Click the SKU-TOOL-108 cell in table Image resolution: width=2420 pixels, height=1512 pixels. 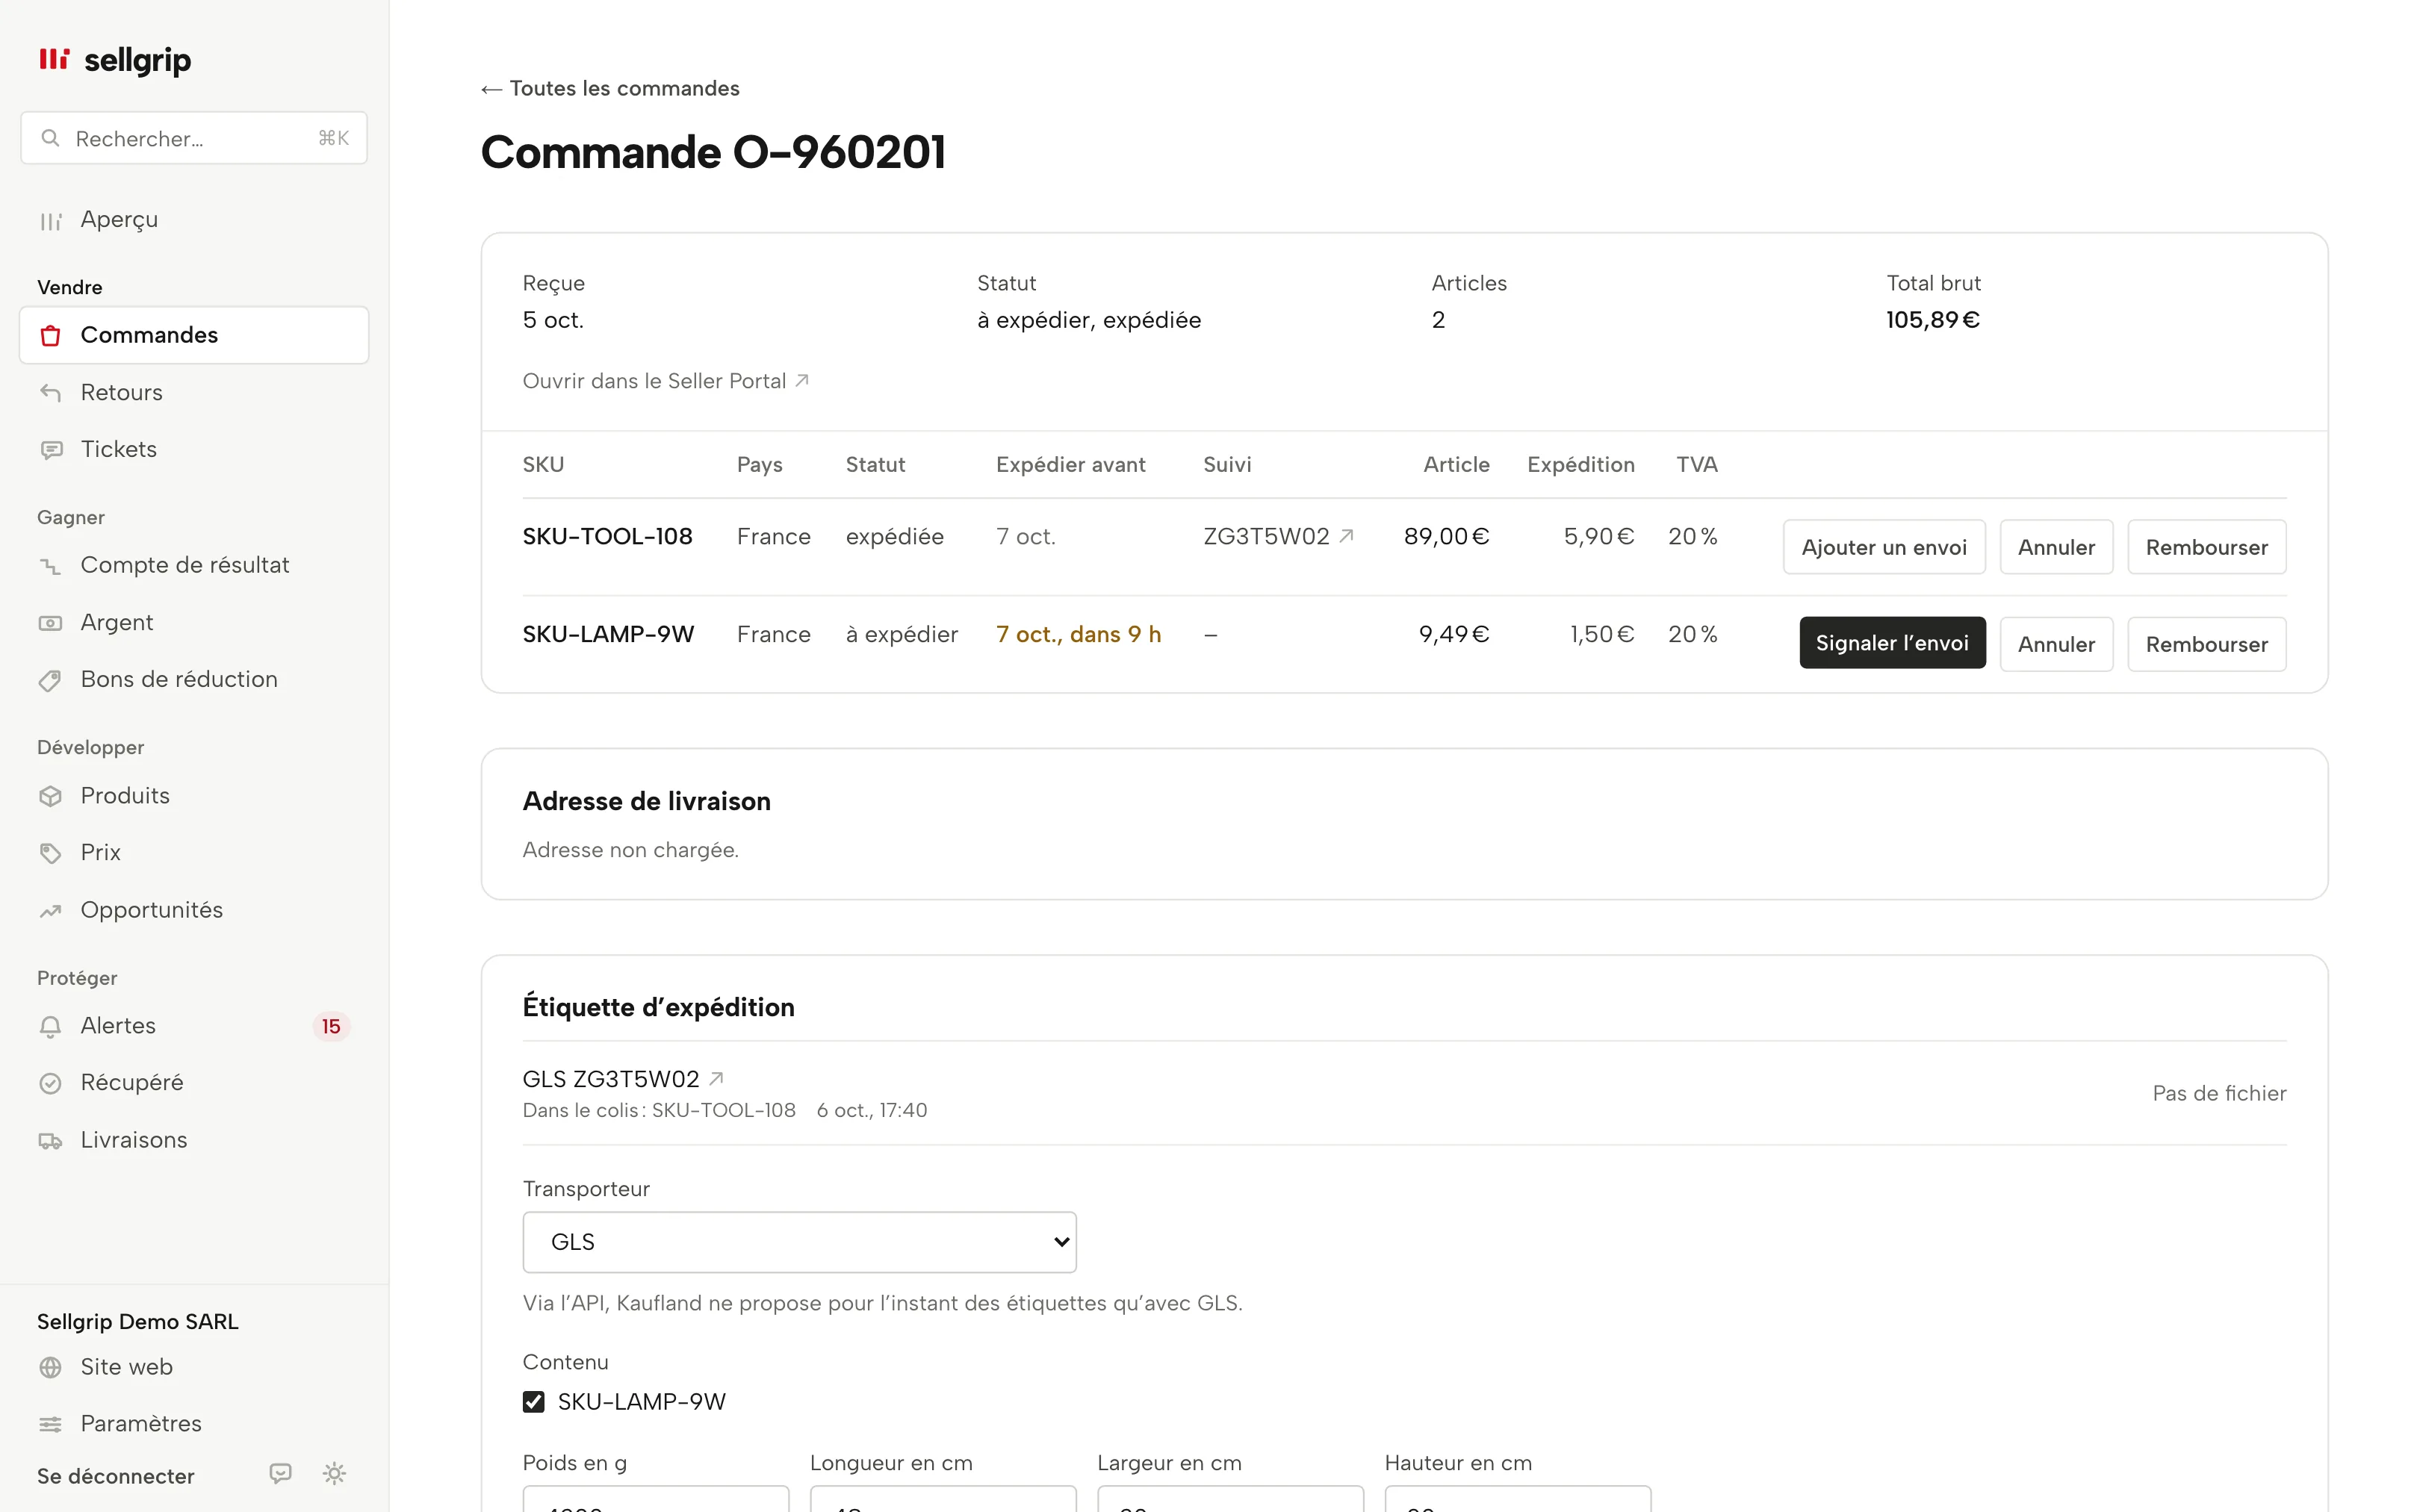tap(607, 537)
